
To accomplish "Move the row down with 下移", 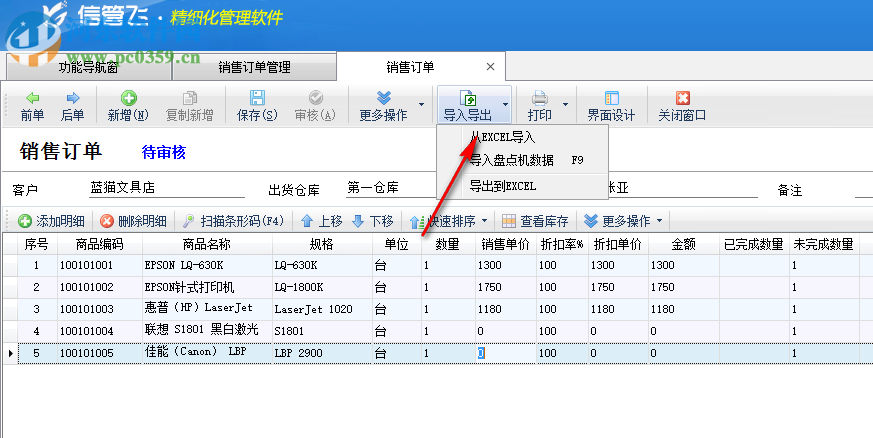I will (x=373, y=221).
